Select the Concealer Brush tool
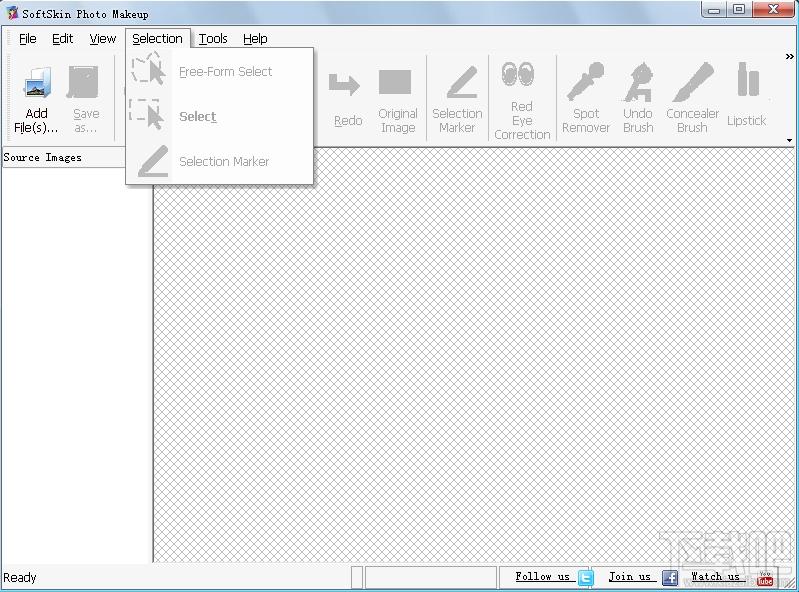 point(692,98)
